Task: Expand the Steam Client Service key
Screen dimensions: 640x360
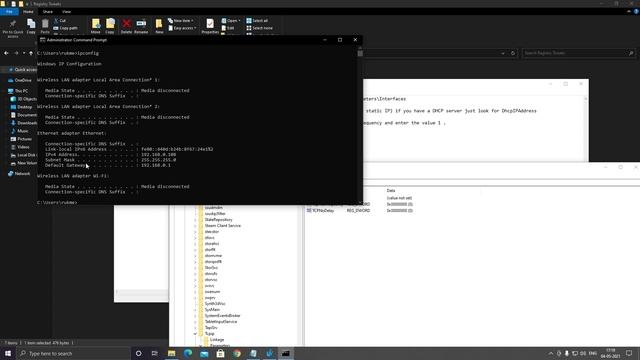Action: point(195,226)
